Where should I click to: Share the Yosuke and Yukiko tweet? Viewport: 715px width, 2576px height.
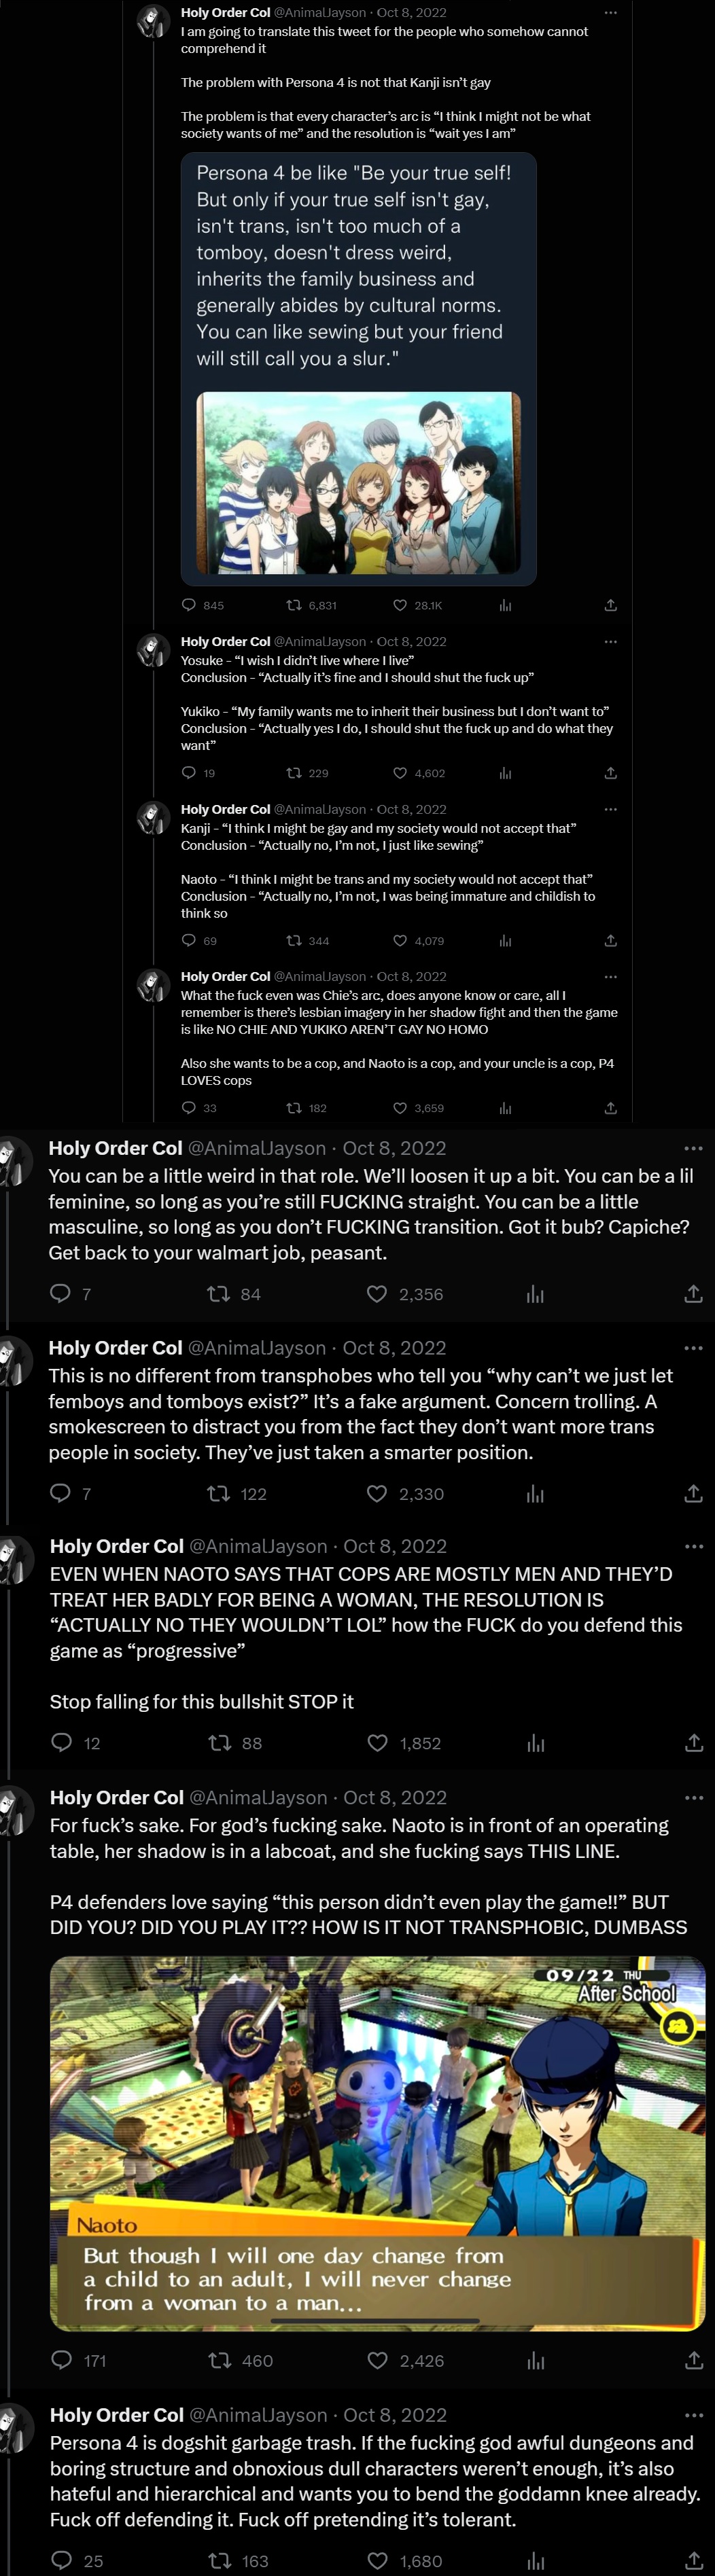[x=611, y=773]
